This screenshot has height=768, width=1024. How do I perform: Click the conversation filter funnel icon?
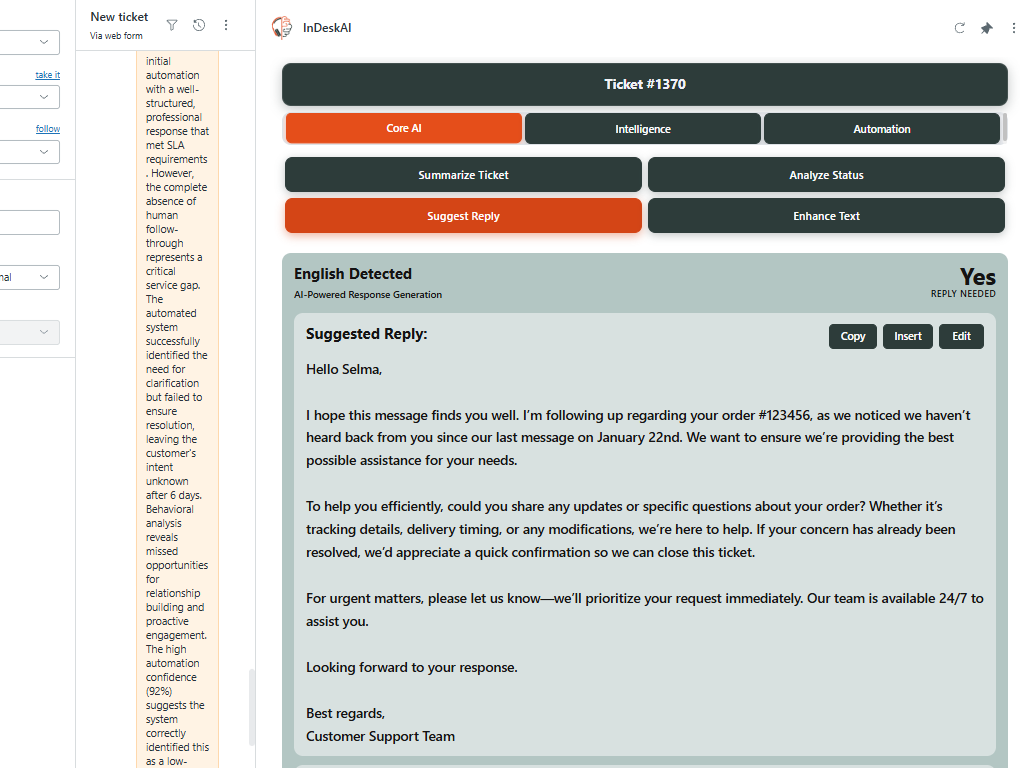(172, 25)
